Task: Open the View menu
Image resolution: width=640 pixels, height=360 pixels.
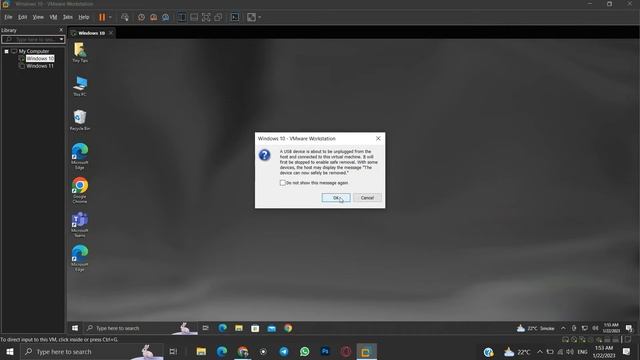Action: click(38, 17)
